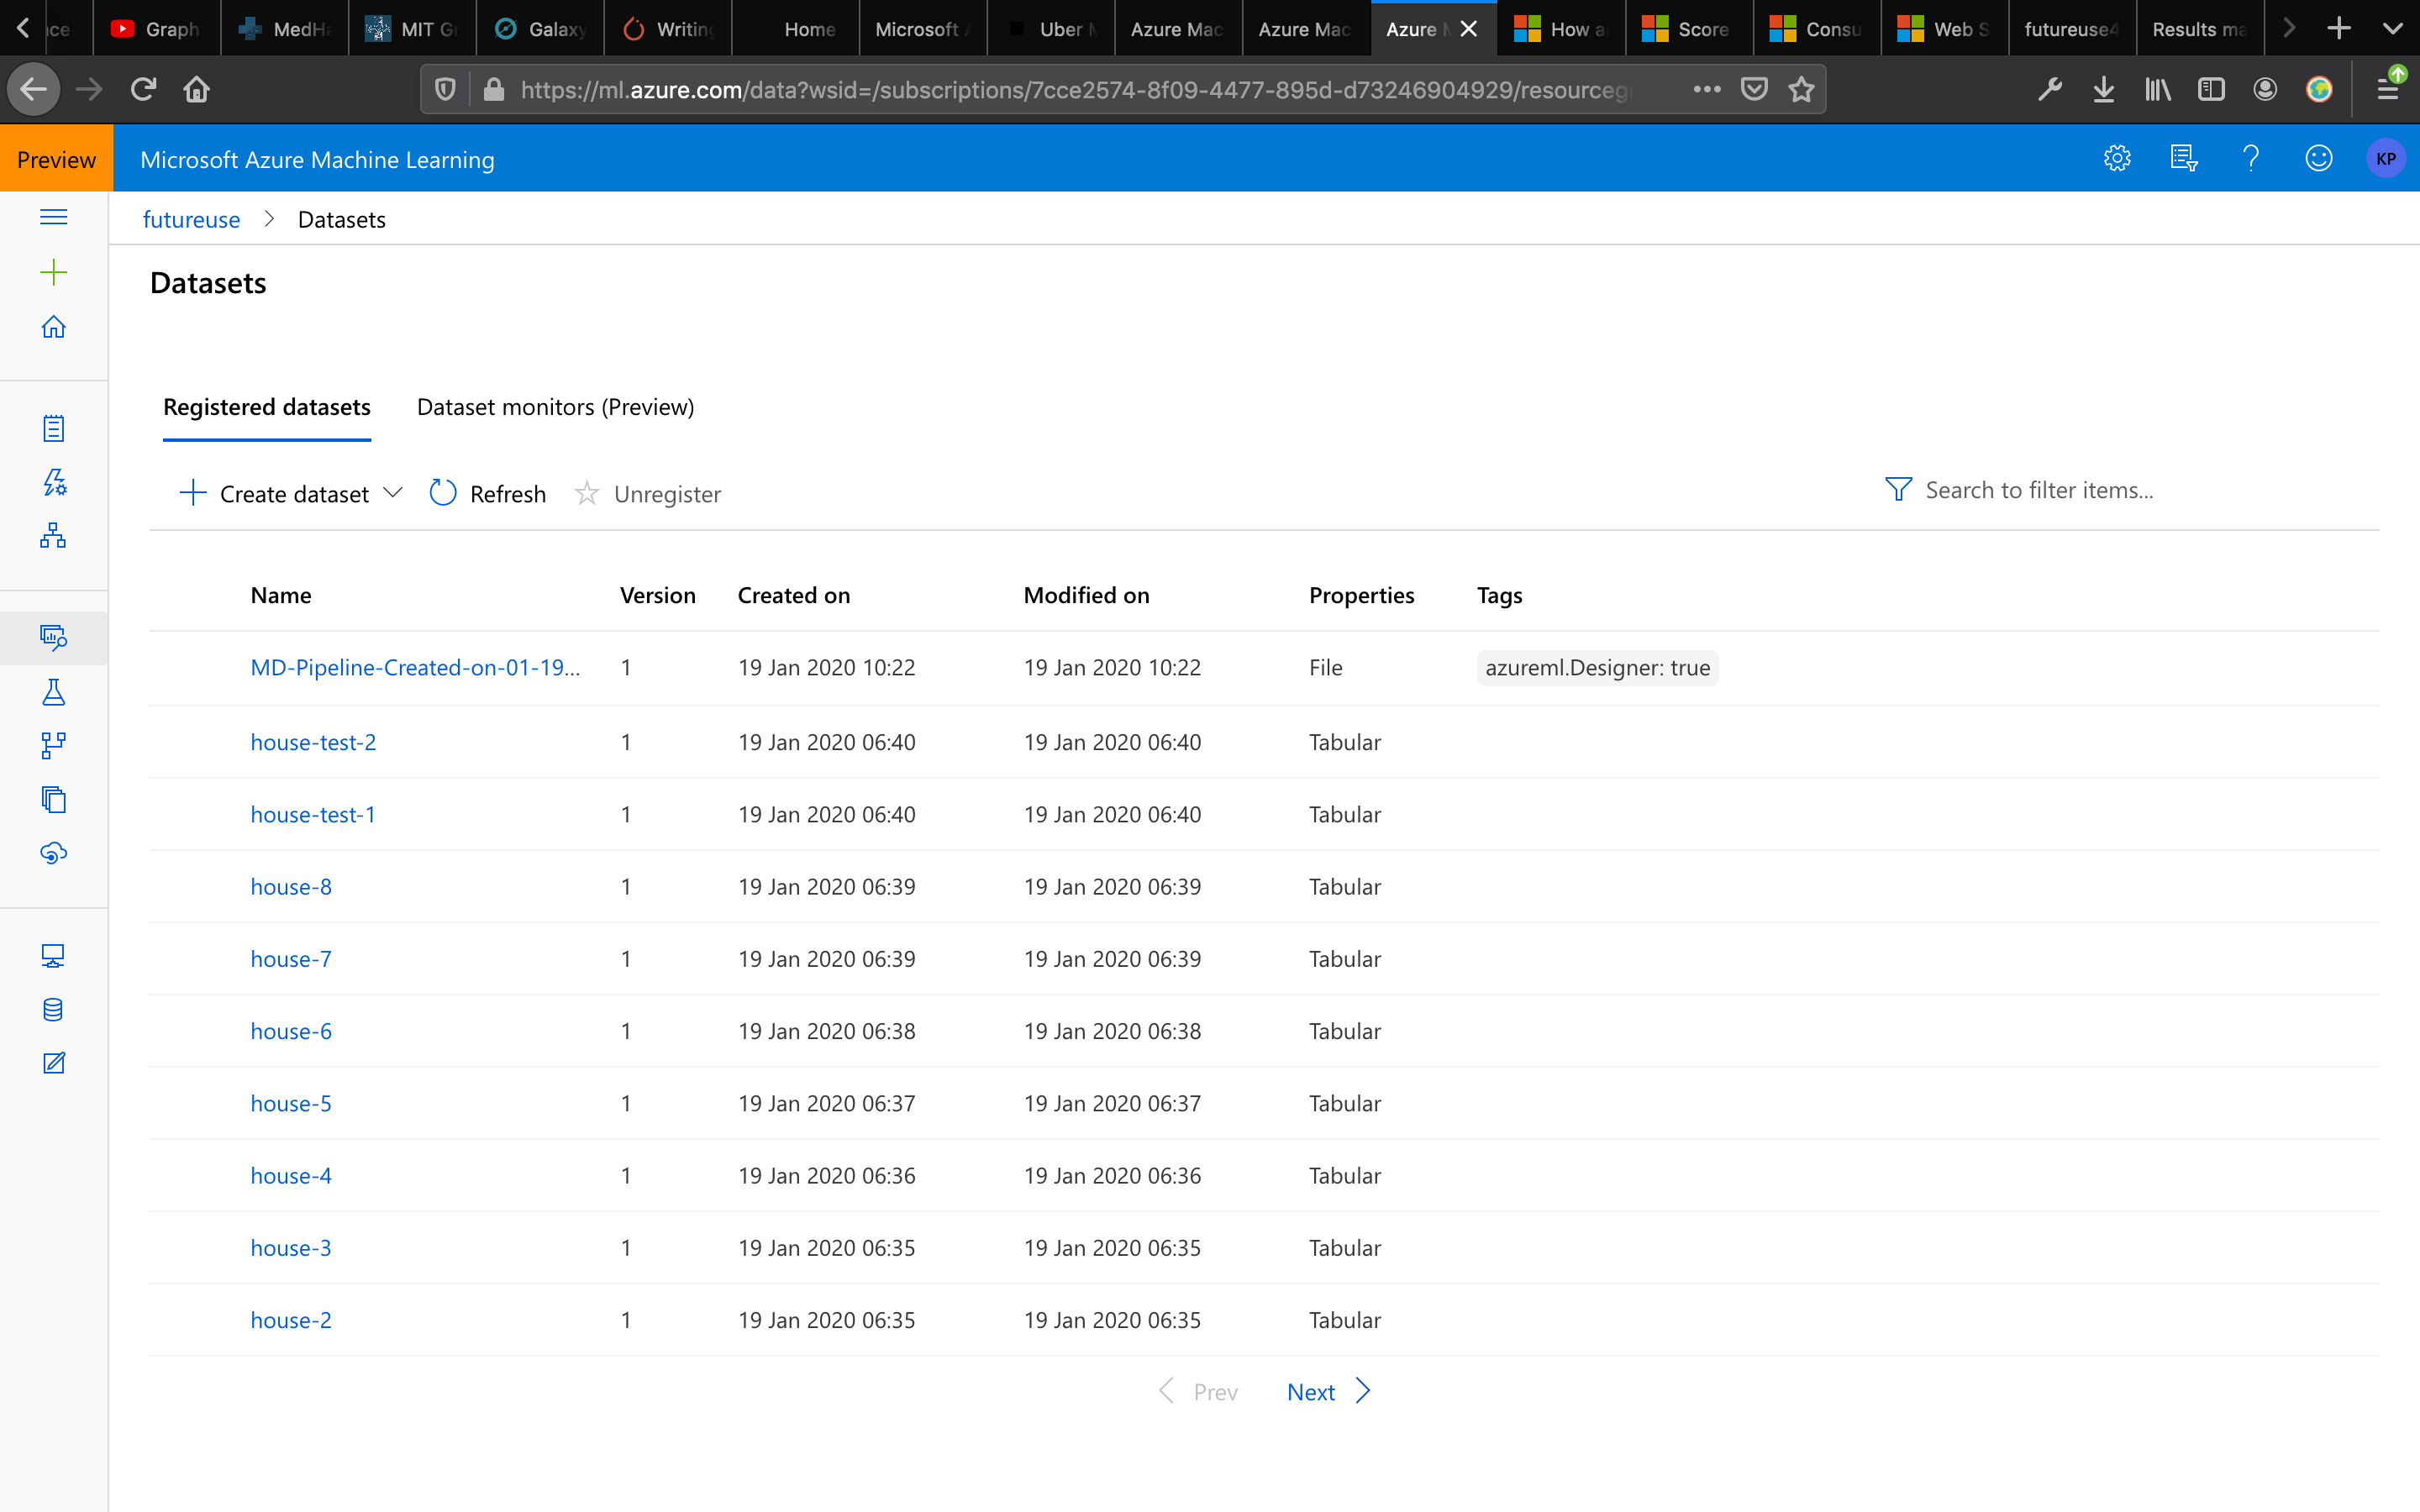The width and height of the screenshot is (2420, 1512).
Task: Open the Pipelines icon in sidebar
Action: coord(53,745)
